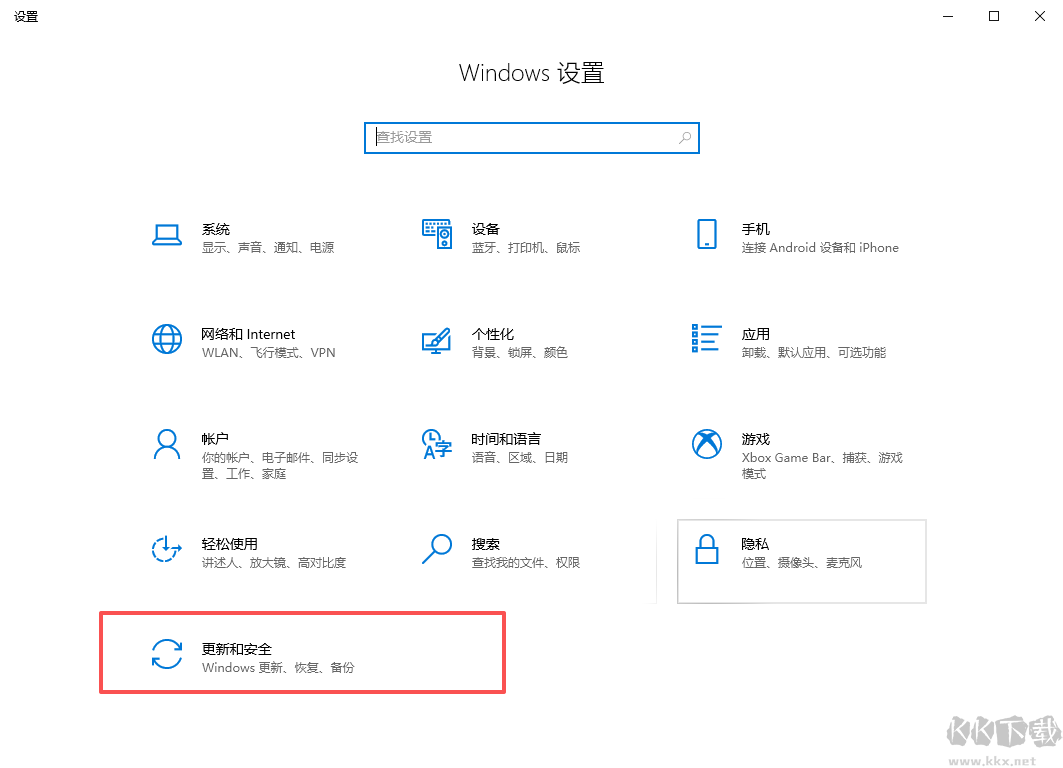Select the 个性化 title text
1063x768 pixels.
tap(493, 334)
